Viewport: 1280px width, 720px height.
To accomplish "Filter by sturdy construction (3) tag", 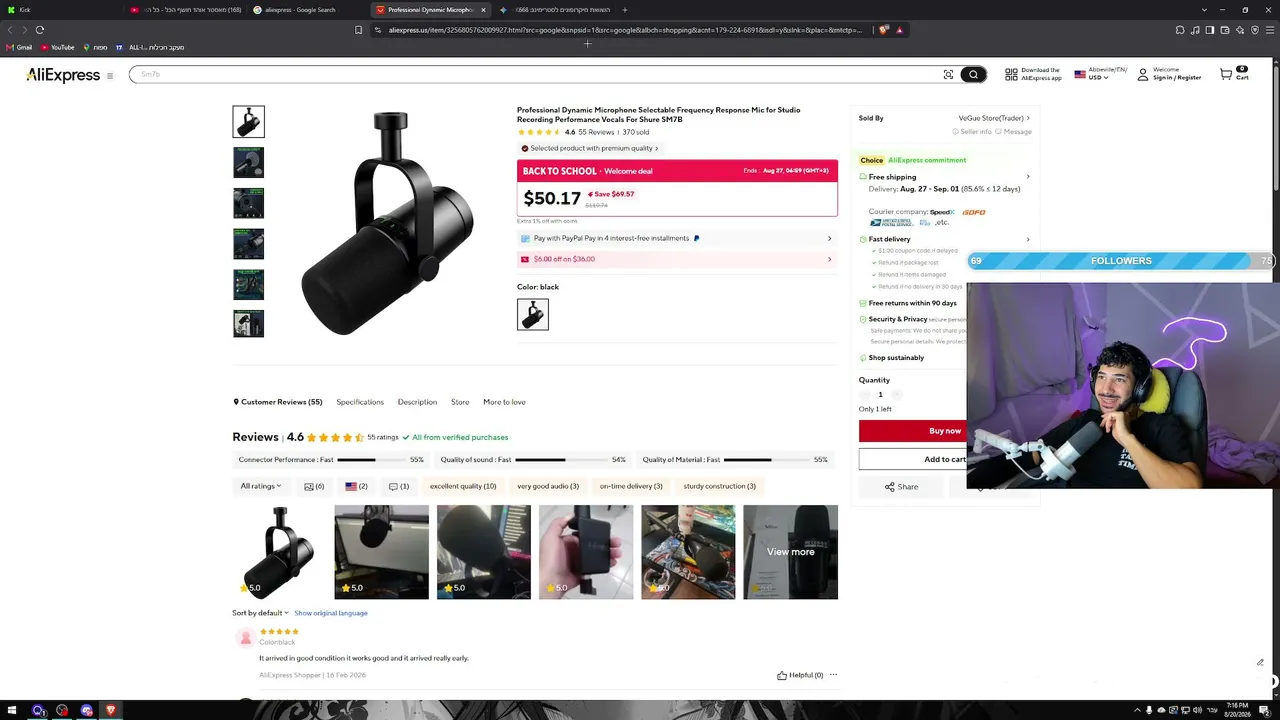I will point(720,486).
